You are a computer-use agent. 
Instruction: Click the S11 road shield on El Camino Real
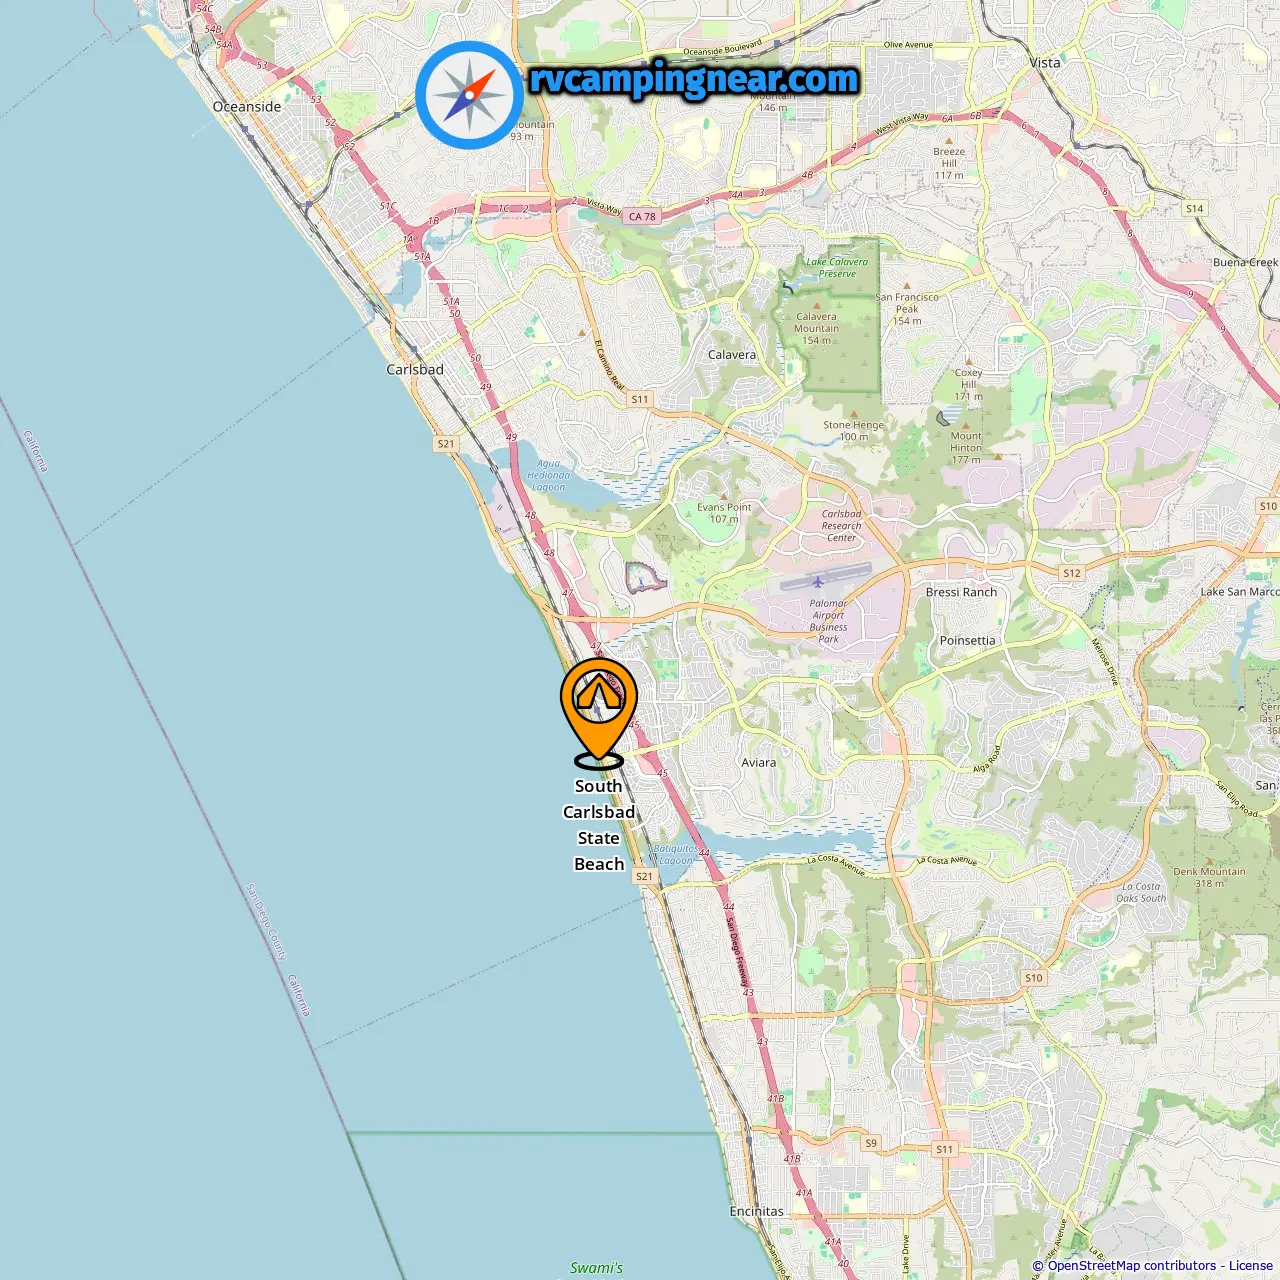(640, 399)
